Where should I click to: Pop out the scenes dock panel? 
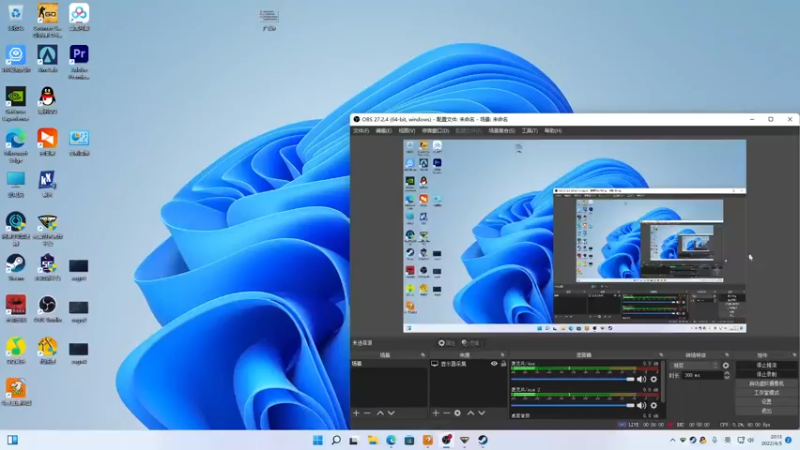tap(422, 355)
